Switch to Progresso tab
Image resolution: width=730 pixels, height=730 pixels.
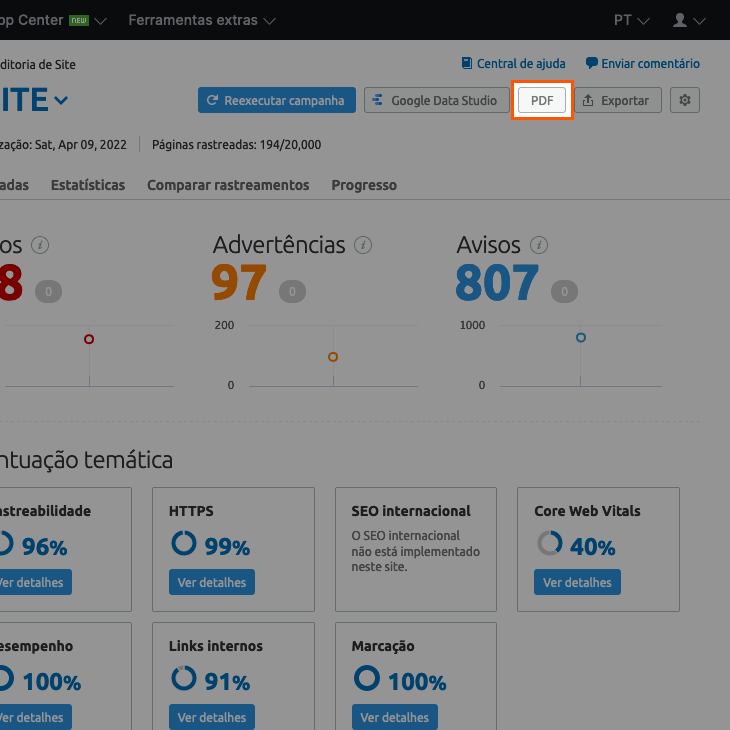(364, 185)
